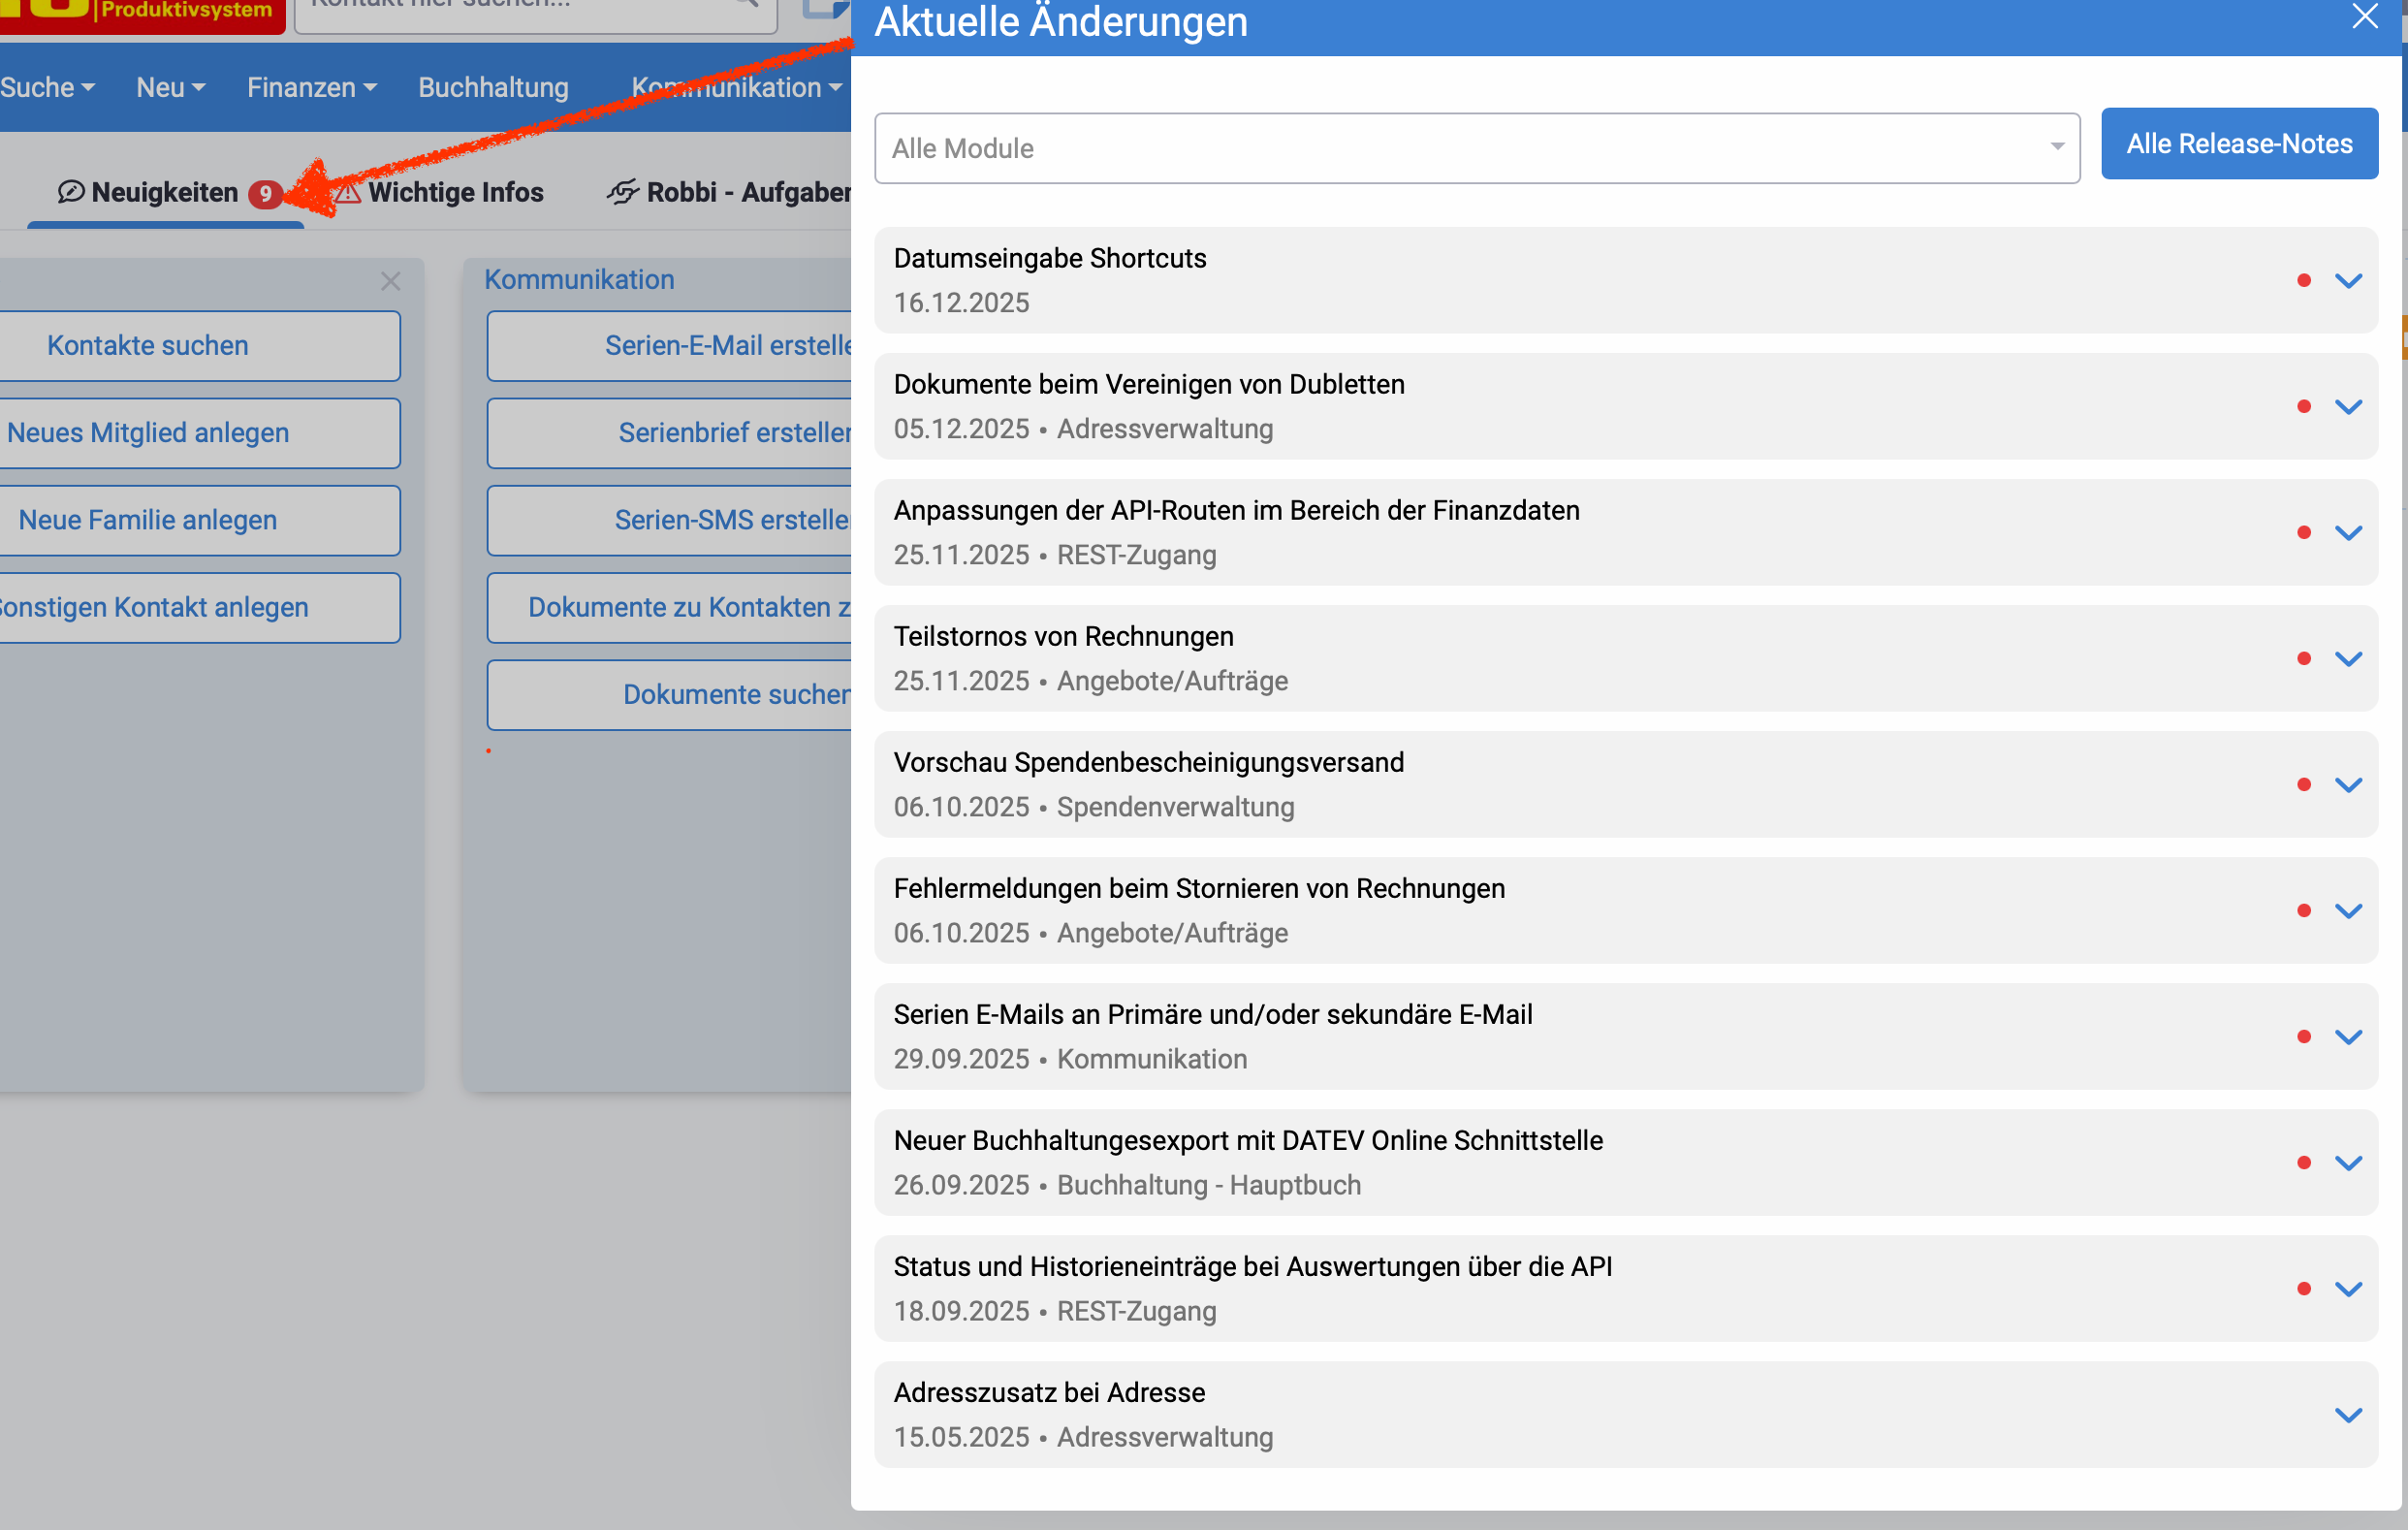Click the handshake icon beside Robbi - Aufgaben
Viewport: 2408px width, 1530px height.
click(622, 192)
